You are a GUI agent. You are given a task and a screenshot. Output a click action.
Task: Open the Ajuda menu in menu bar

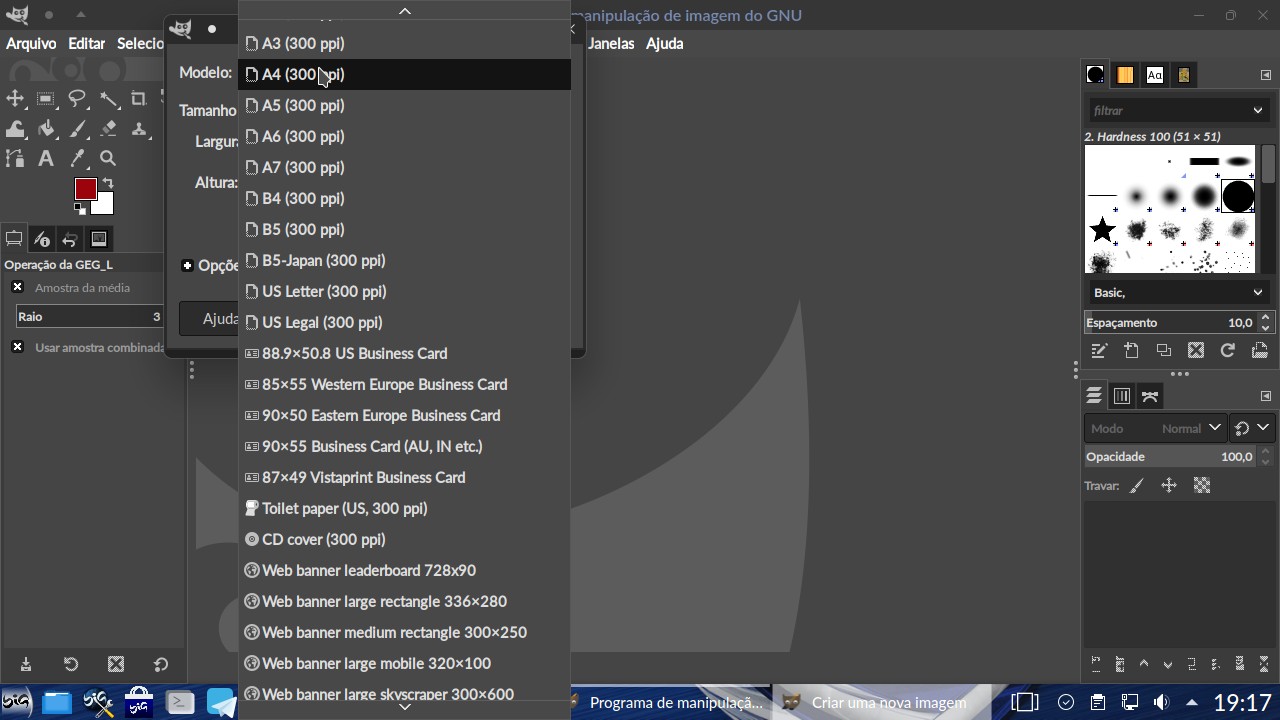(x=664, y=43)
